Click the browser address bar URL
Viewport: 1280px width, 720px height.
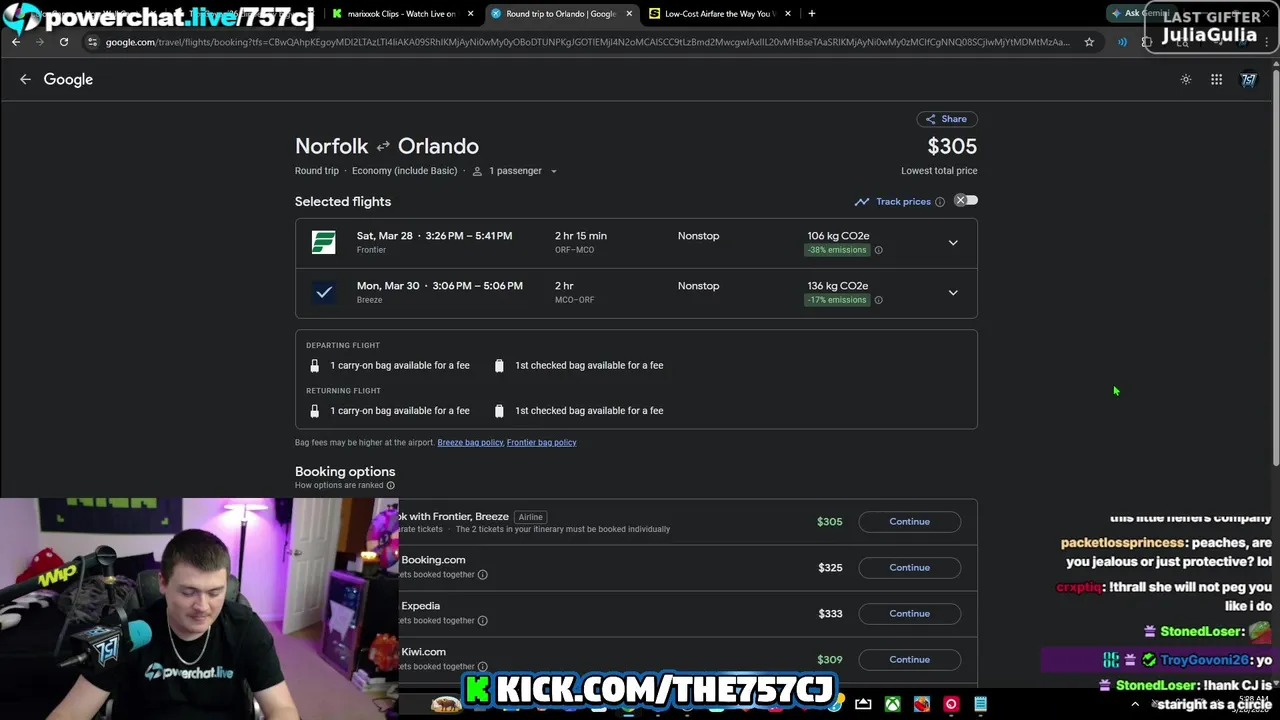click(x=587, y=42)
